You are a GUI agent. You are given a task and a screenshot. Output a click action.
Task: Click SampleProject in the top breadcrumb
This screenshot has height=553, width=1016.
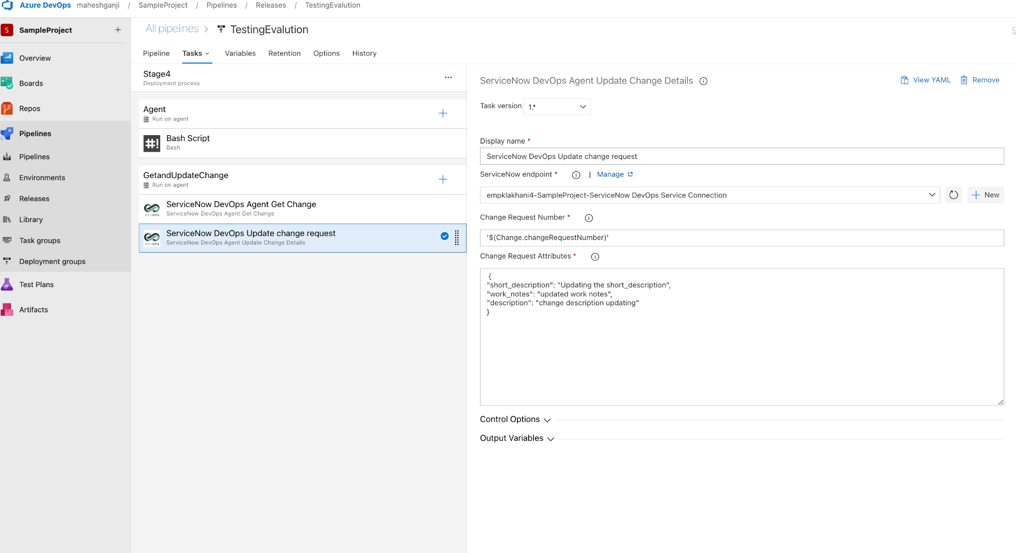[163, 5]
